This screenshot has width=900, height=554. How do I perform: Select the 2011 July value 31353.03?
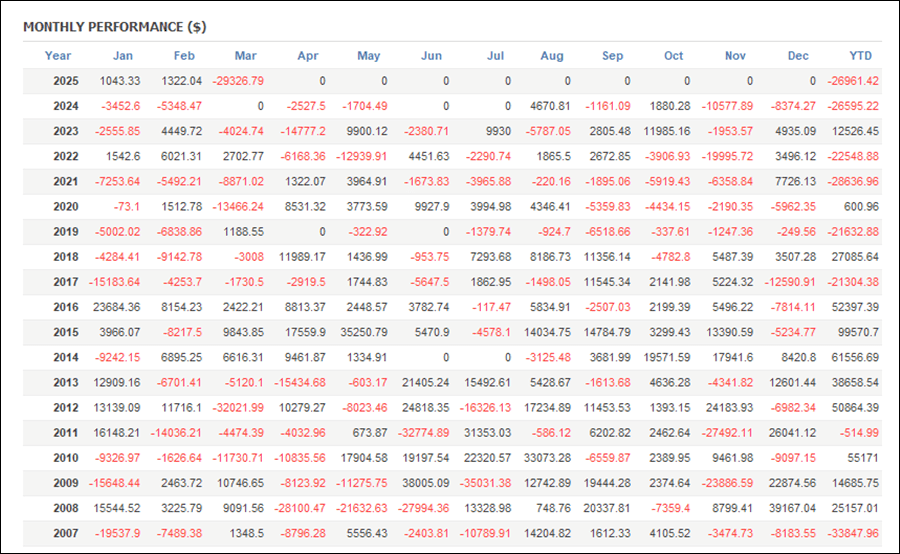point(487,433)
